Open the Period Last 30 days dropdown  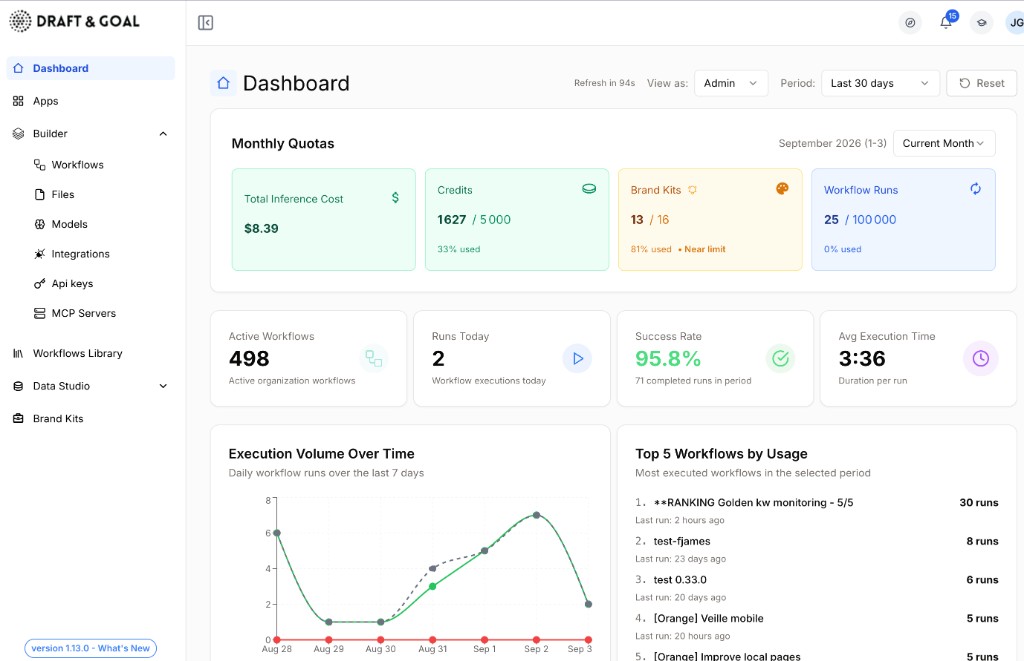880,83
